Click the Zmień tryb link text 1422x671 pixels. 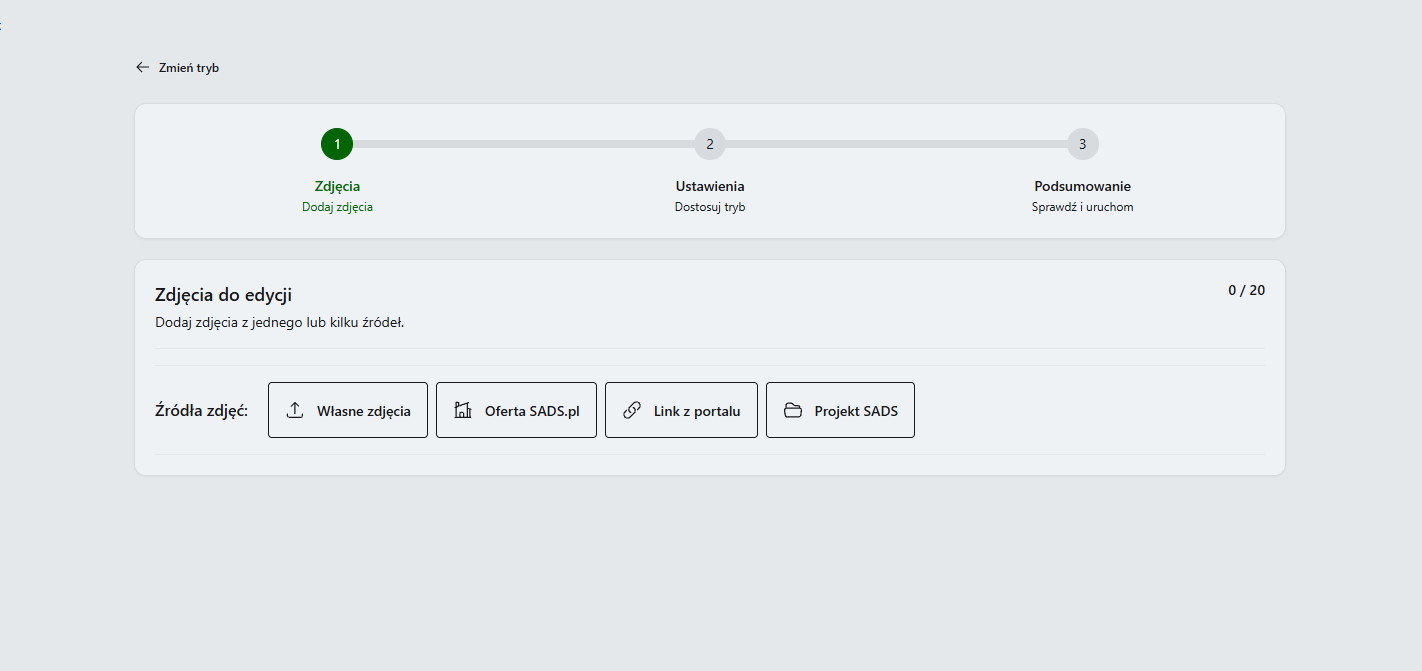point(189,68)
